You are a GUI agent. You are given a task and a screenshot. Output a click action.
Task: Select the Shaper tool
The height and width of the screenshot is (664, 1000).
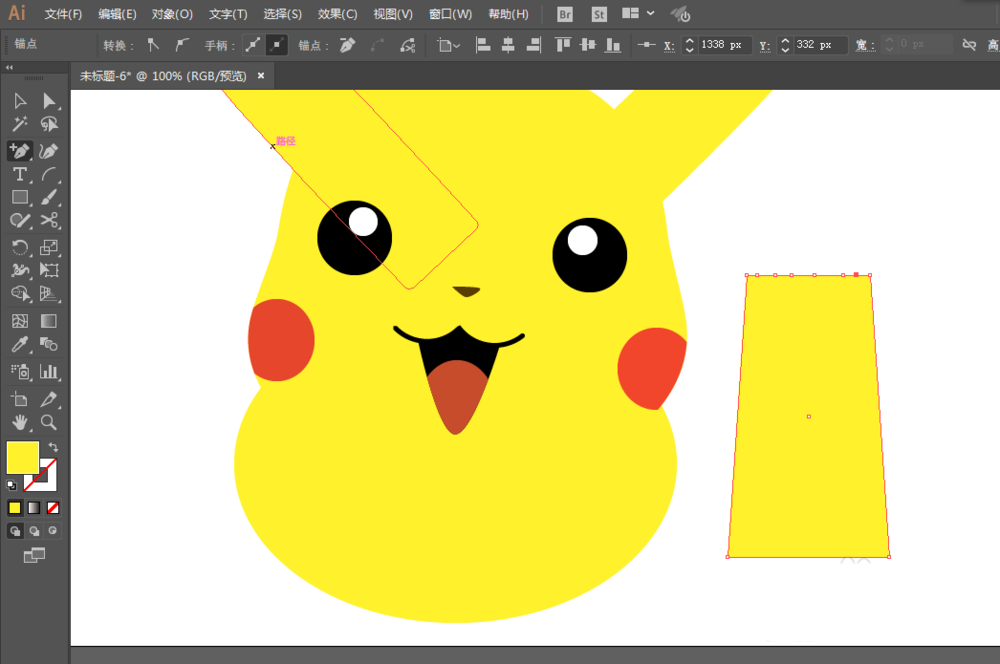click(20, 220)
